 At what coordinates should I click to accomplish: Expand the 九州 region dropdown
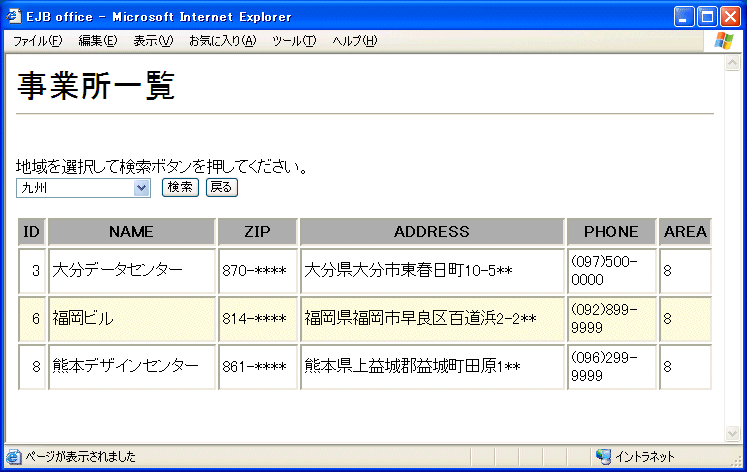tap(141, 188)
